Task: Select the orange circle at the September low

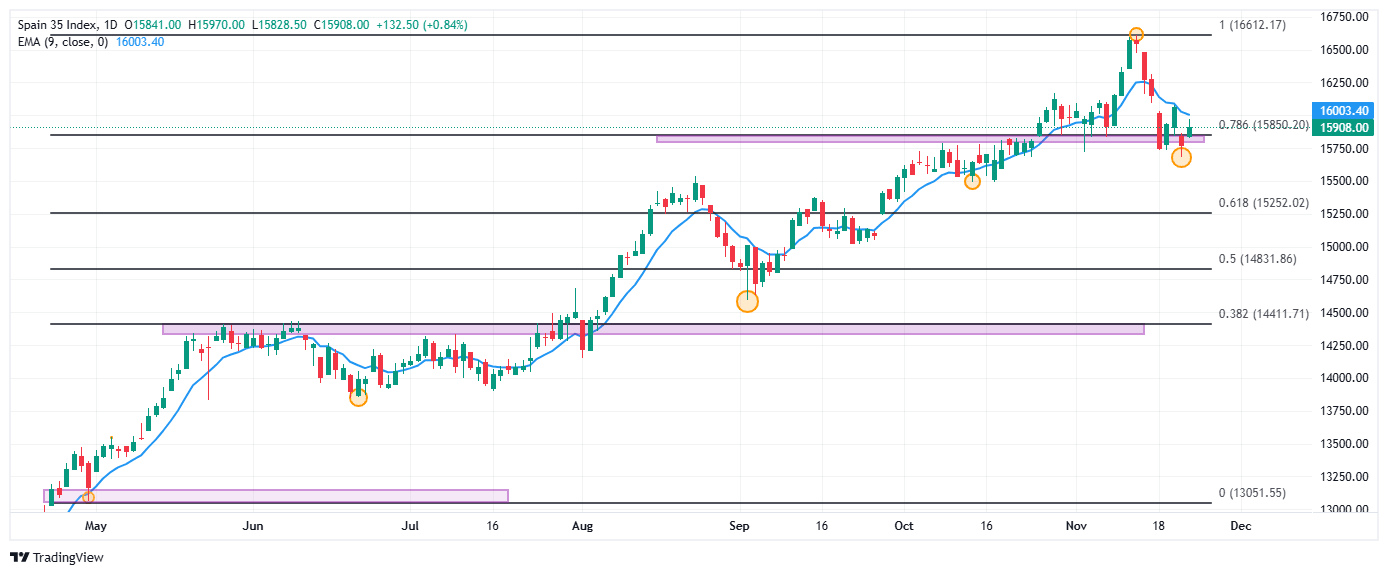Action: (747, 301)
